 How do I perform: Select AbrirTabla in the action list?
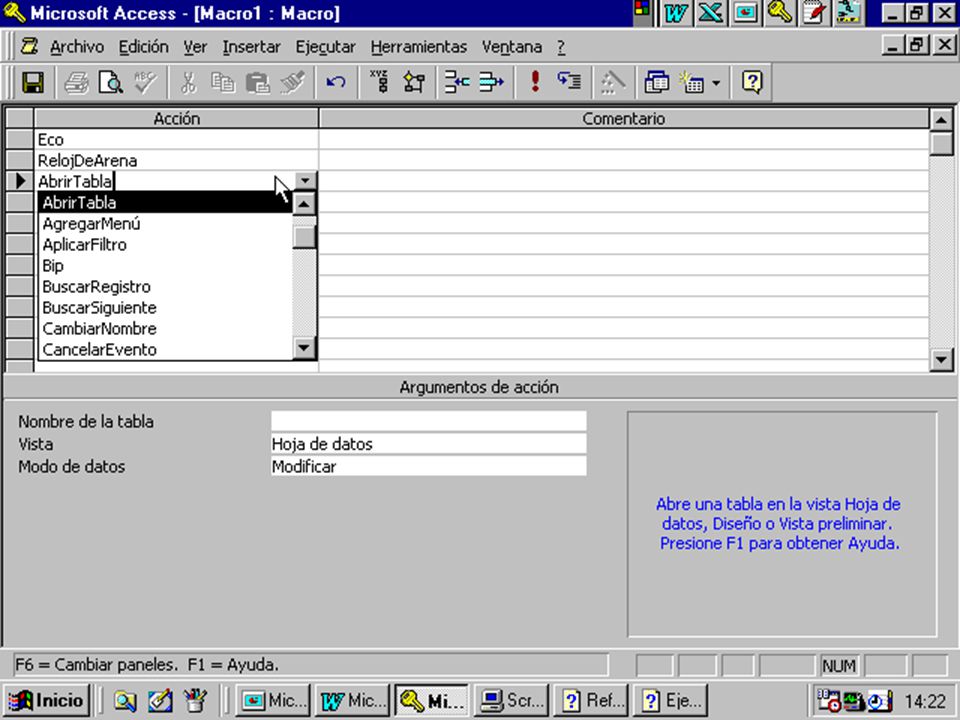[x=165, y=203]
